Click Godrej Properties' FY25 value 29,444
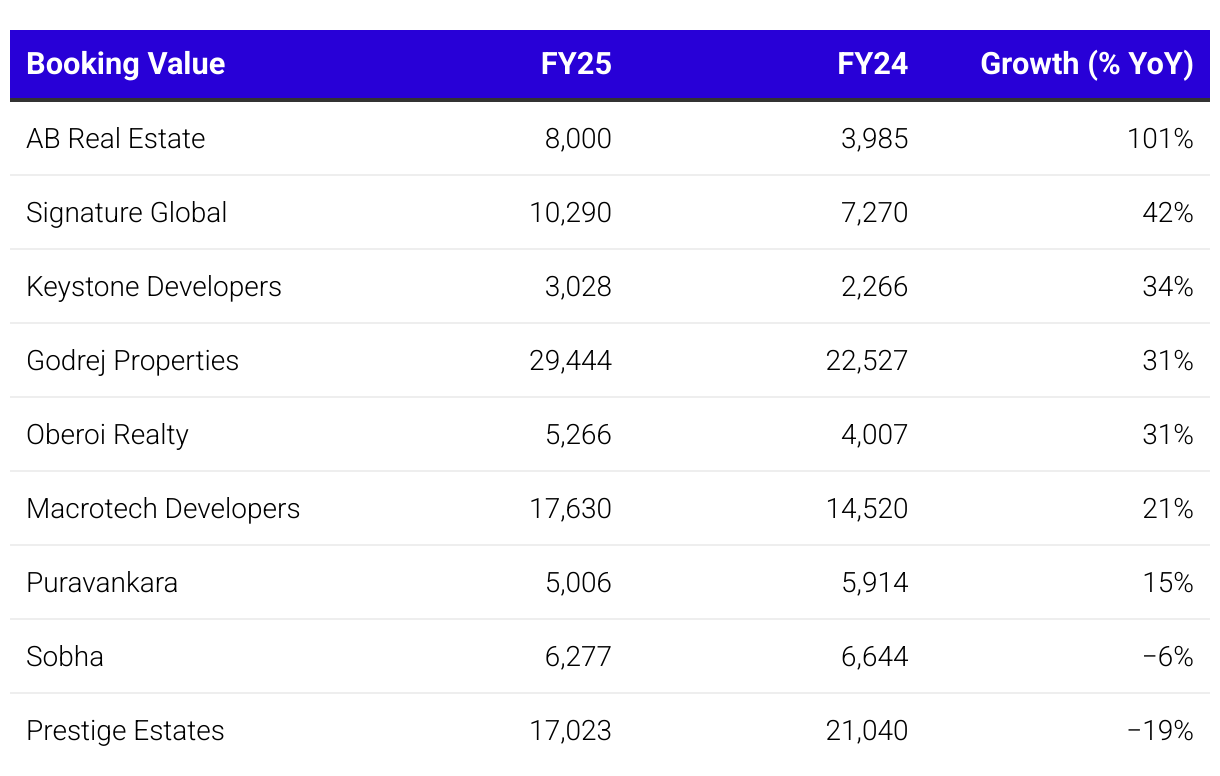Image resolution: width=1220 pixels, height=776 pixels. point(570,360)
